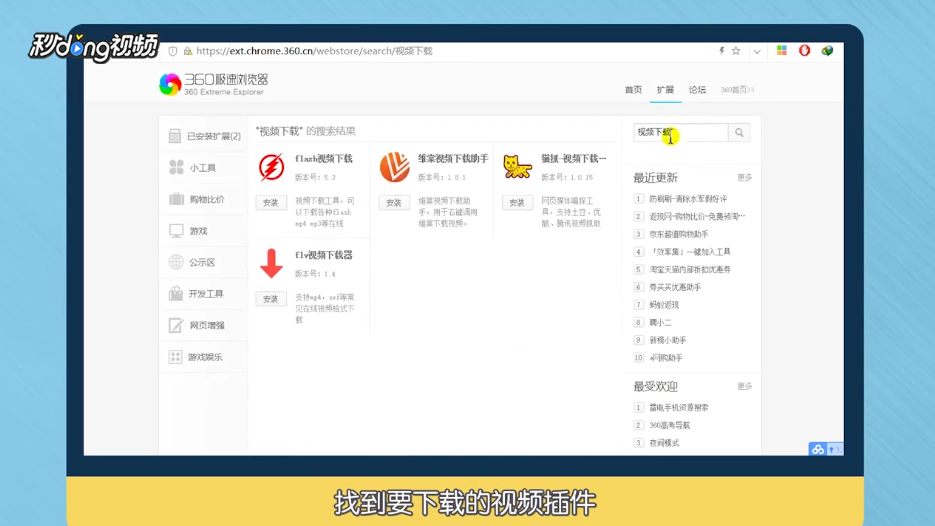Open 已安装扩展(2) in sidebar

[205, 136]
